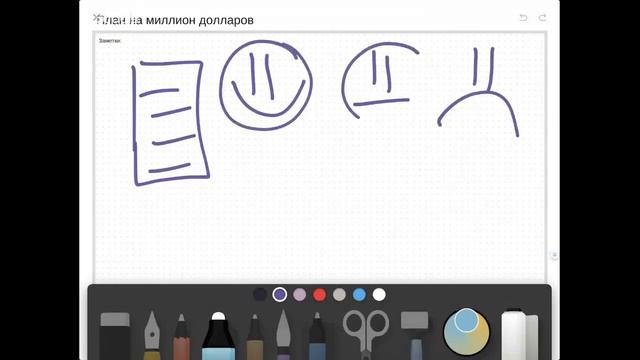640x360 pixels.
Task: Select the fountain pen nib tool
Action: [152, 336]
